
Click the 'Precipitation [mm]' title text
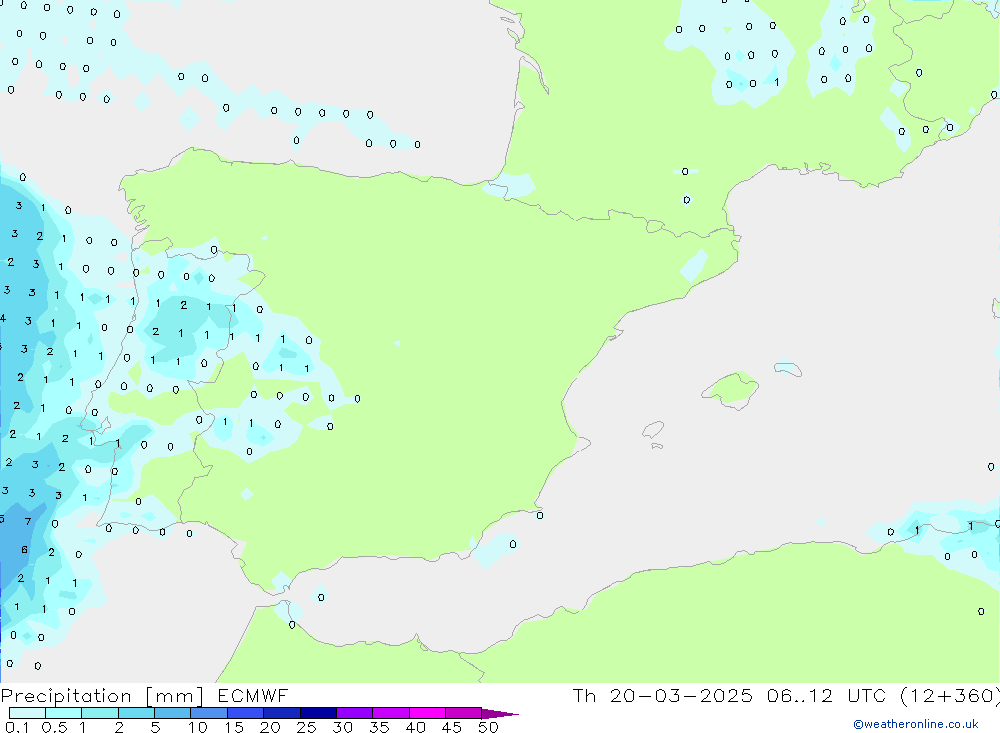point(102,696)
